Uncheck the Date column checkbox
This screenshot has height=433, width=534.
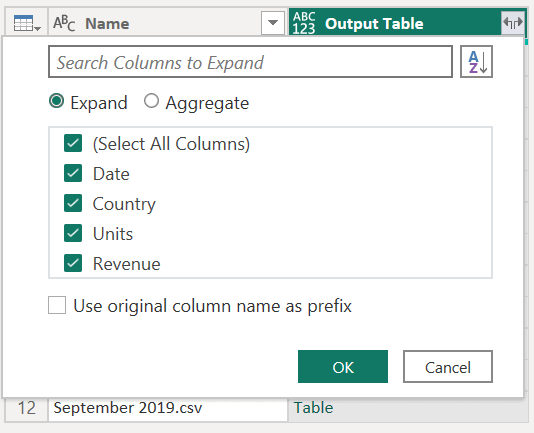73,173
